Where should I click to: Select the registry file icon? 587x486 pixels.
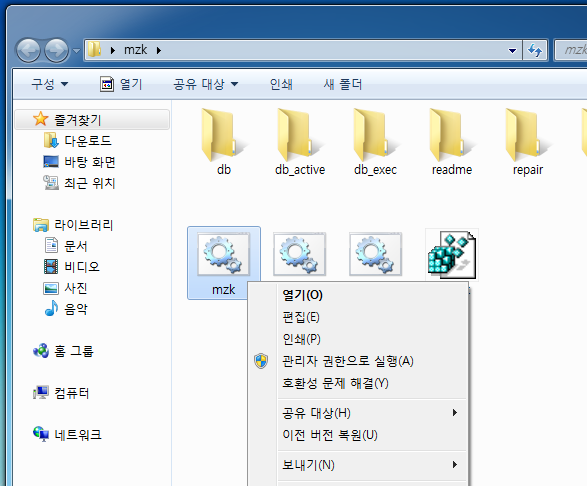point(452,255)
